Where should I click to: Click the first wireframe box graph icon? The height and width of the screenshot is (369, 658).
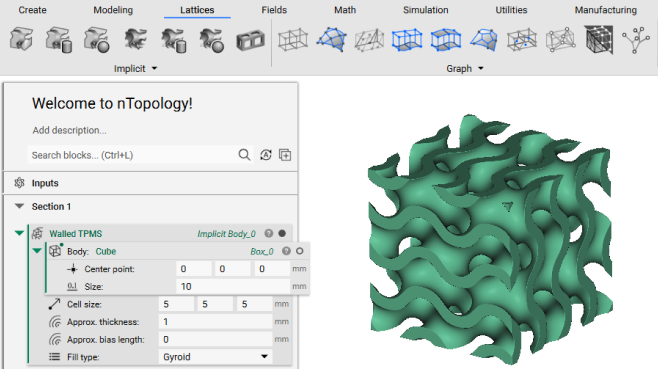pyautogui.click(x=293, y=40)
